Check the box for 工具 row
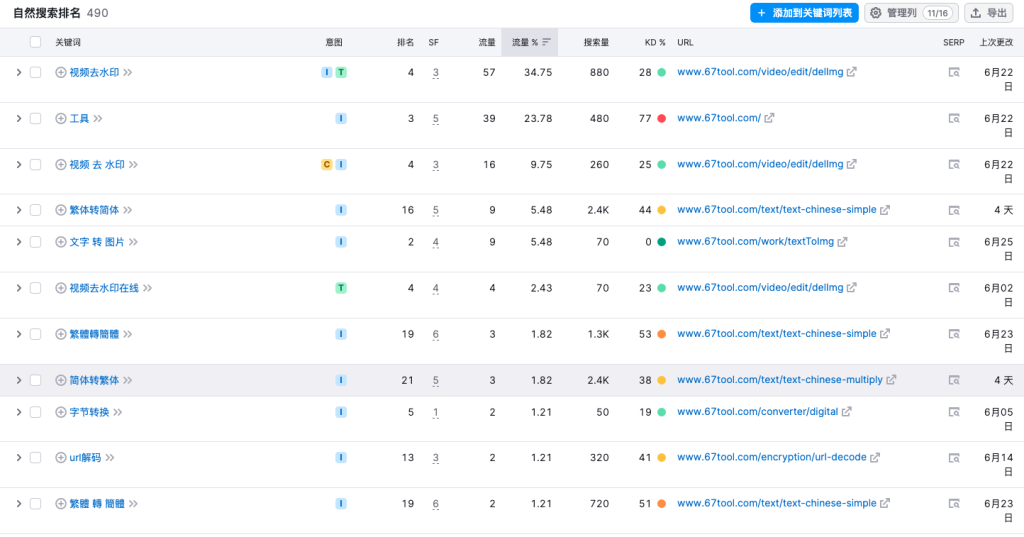Image resolution: width=1024 pixels, height=537 pixels. pos(35,118)
